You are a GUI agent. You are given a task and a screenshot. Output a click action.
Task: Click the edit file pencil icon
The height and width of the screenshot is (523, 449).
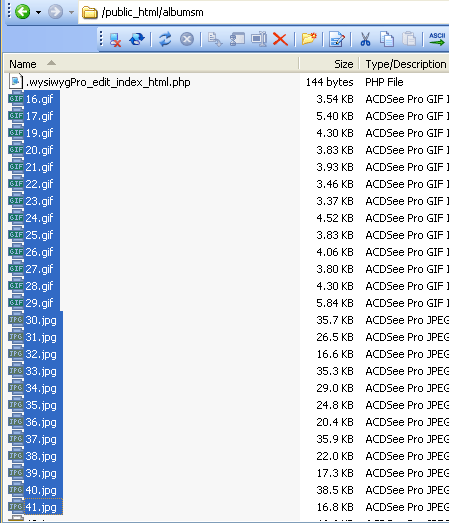pyautogui.click(x=337, y=39)
